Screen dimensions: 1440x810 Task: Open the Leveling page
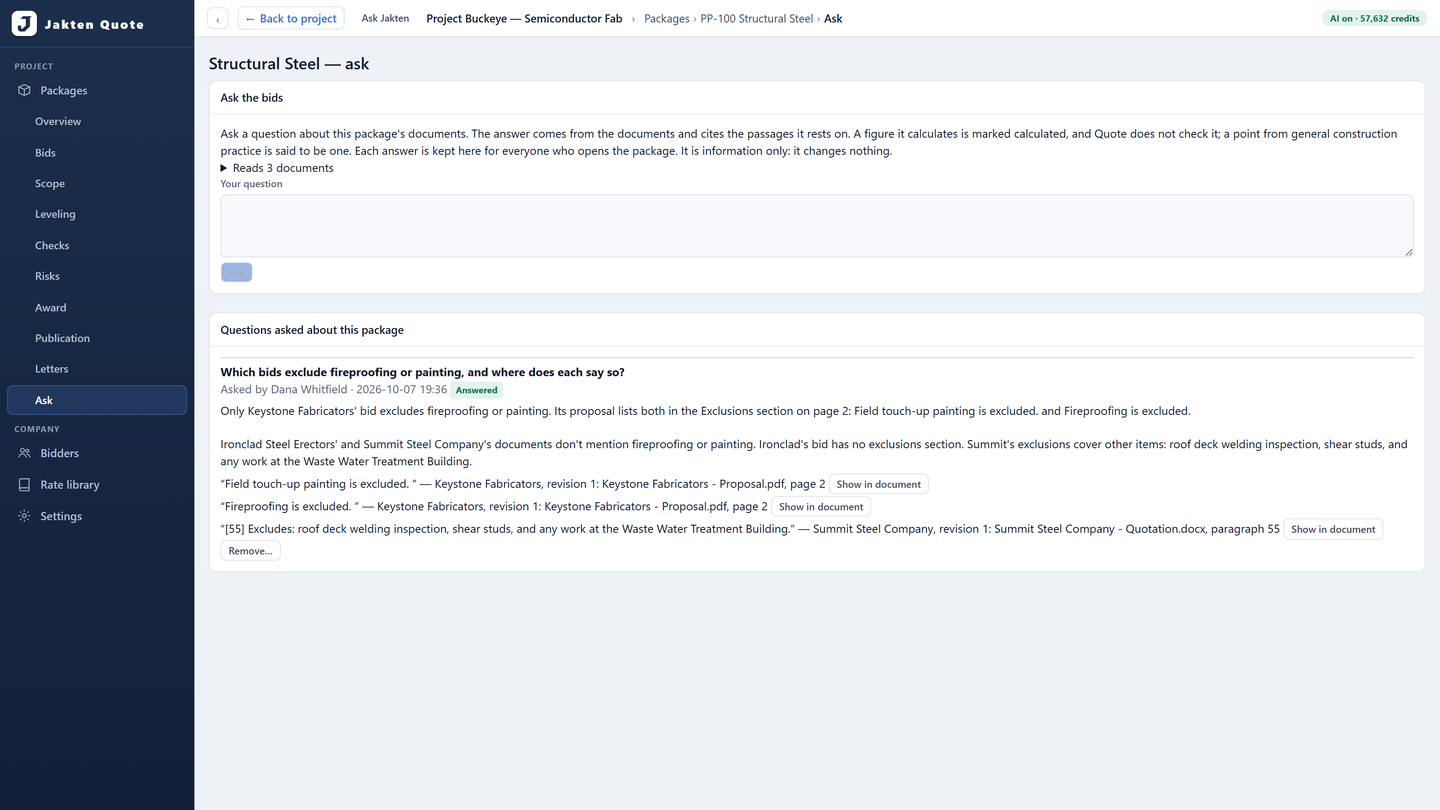(97, 214)
